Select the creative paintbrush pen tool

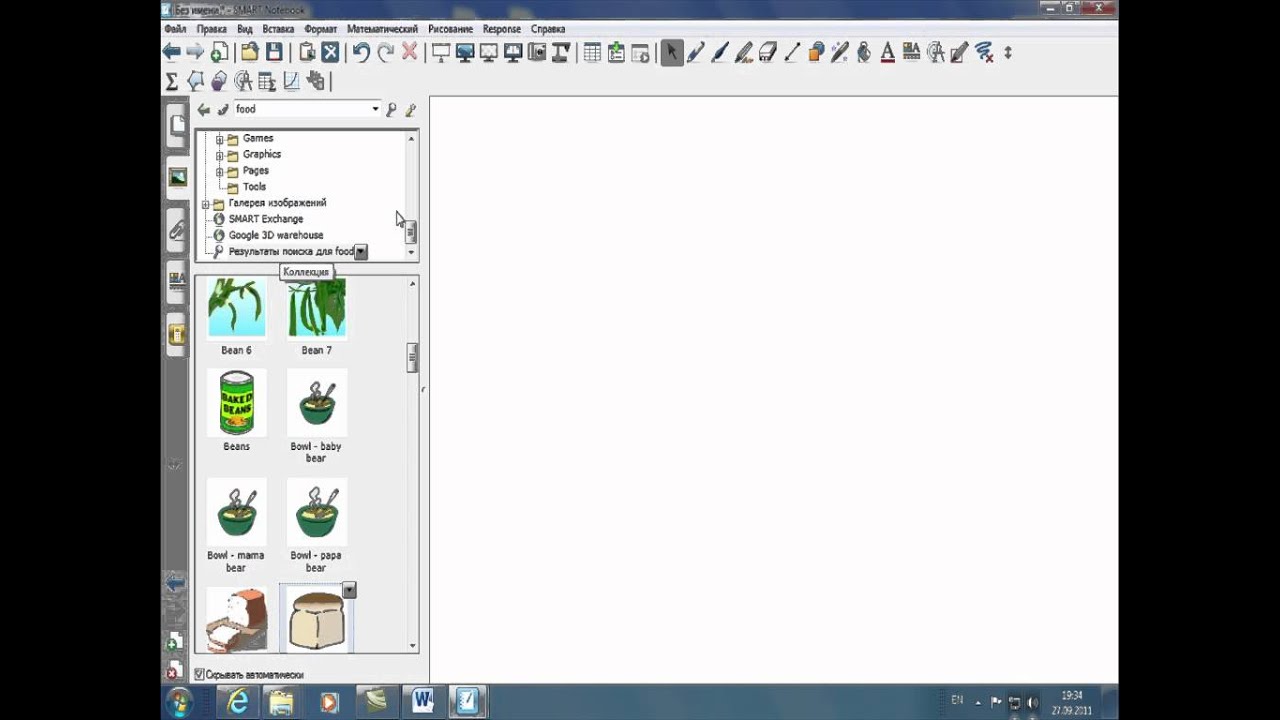point(720,53)
